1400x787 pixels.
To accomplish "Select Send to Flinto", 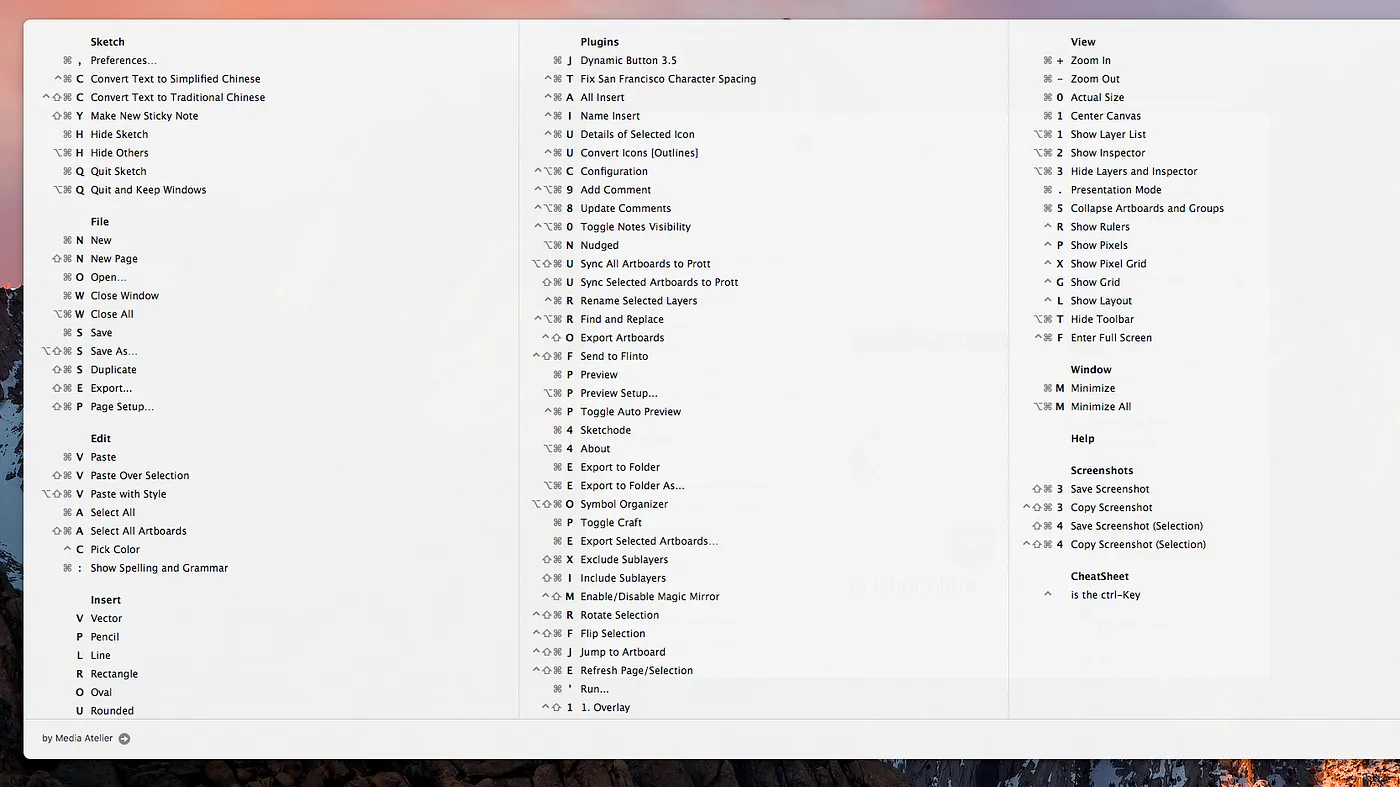I will pyautogui.click(x=614, y=357).
